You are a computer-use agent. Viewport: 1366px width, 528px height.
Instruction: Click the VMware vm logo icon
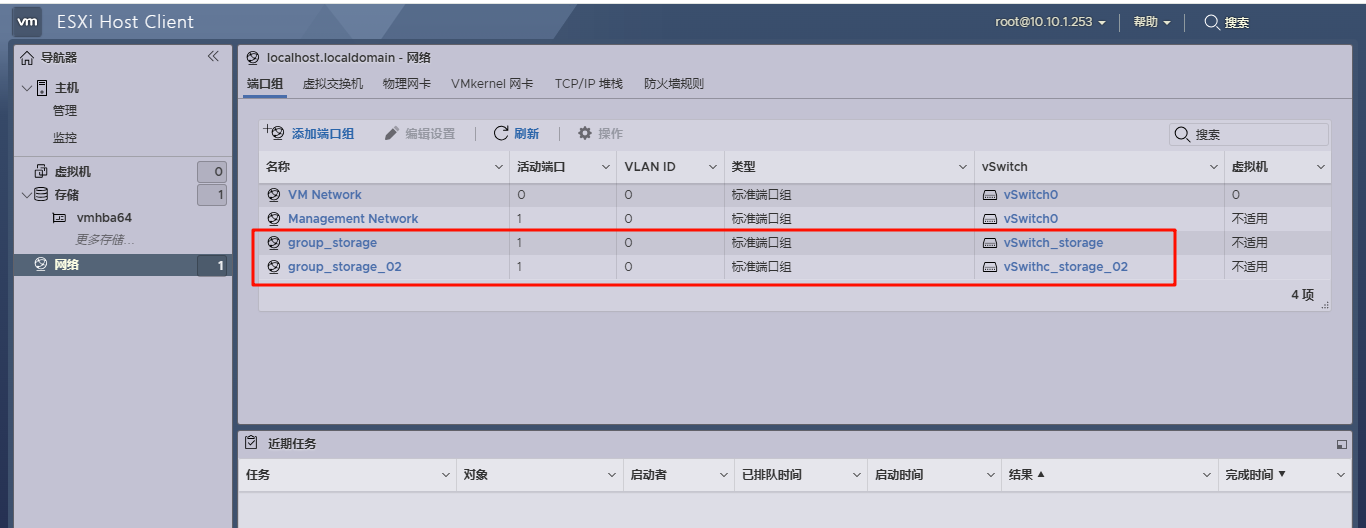pos(28,21)
